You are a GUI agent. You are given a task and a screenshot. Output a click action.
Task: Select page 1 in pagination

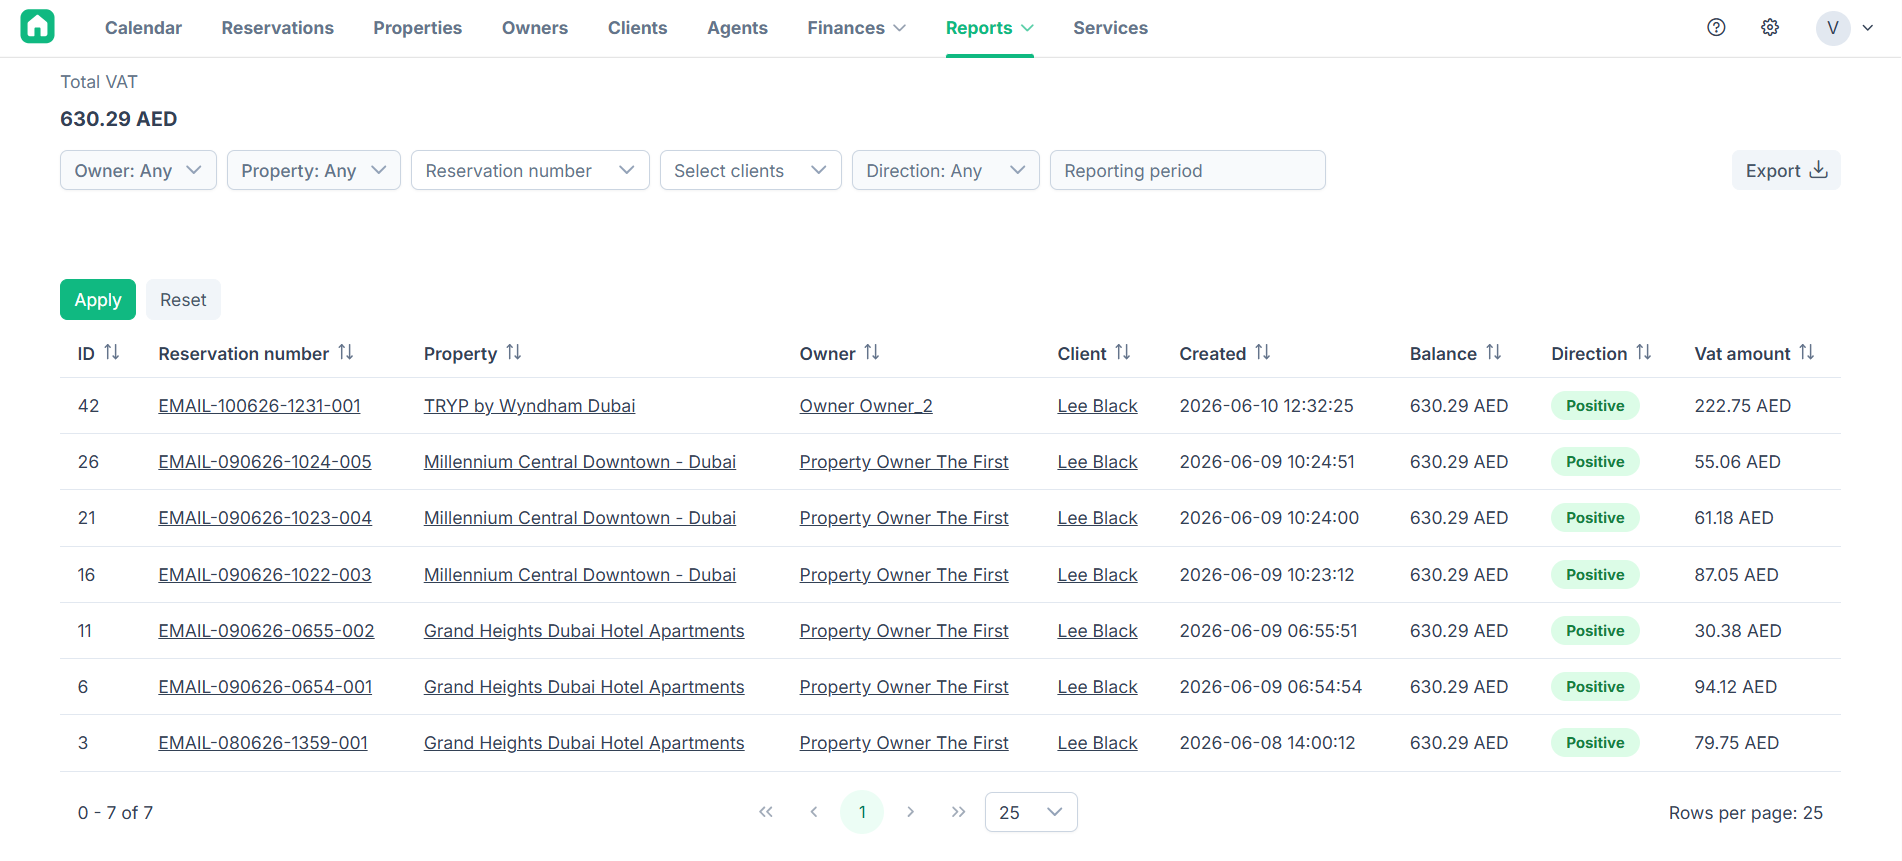862,812
